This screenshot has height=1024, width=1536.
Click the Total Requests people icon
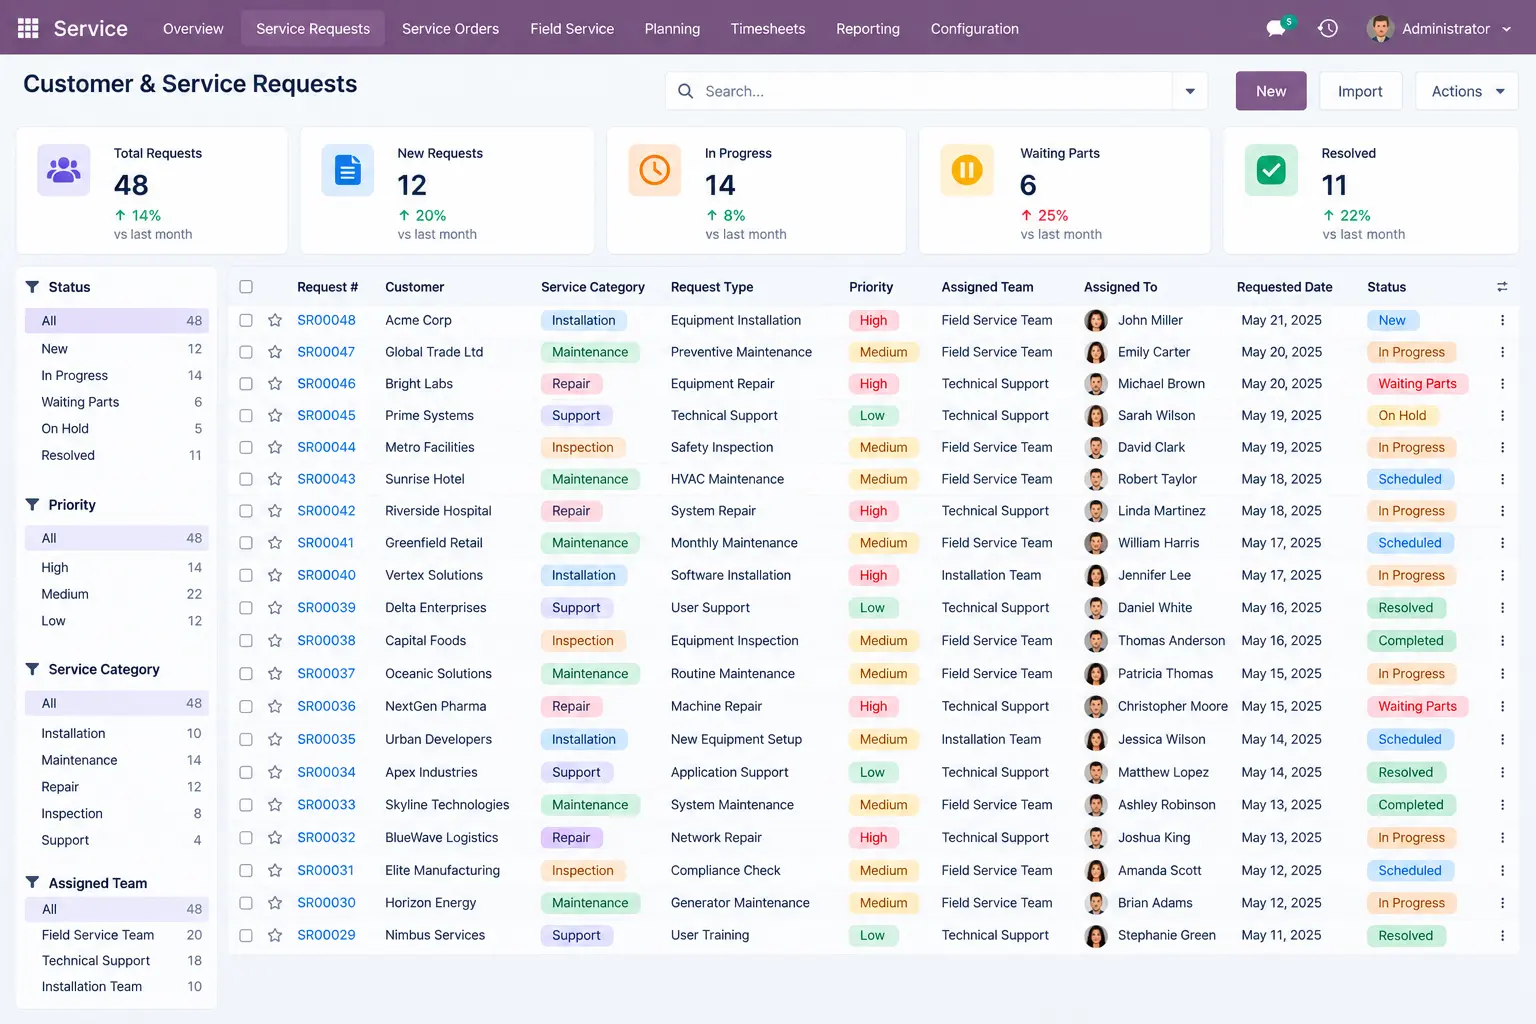[x=64, y=170]
